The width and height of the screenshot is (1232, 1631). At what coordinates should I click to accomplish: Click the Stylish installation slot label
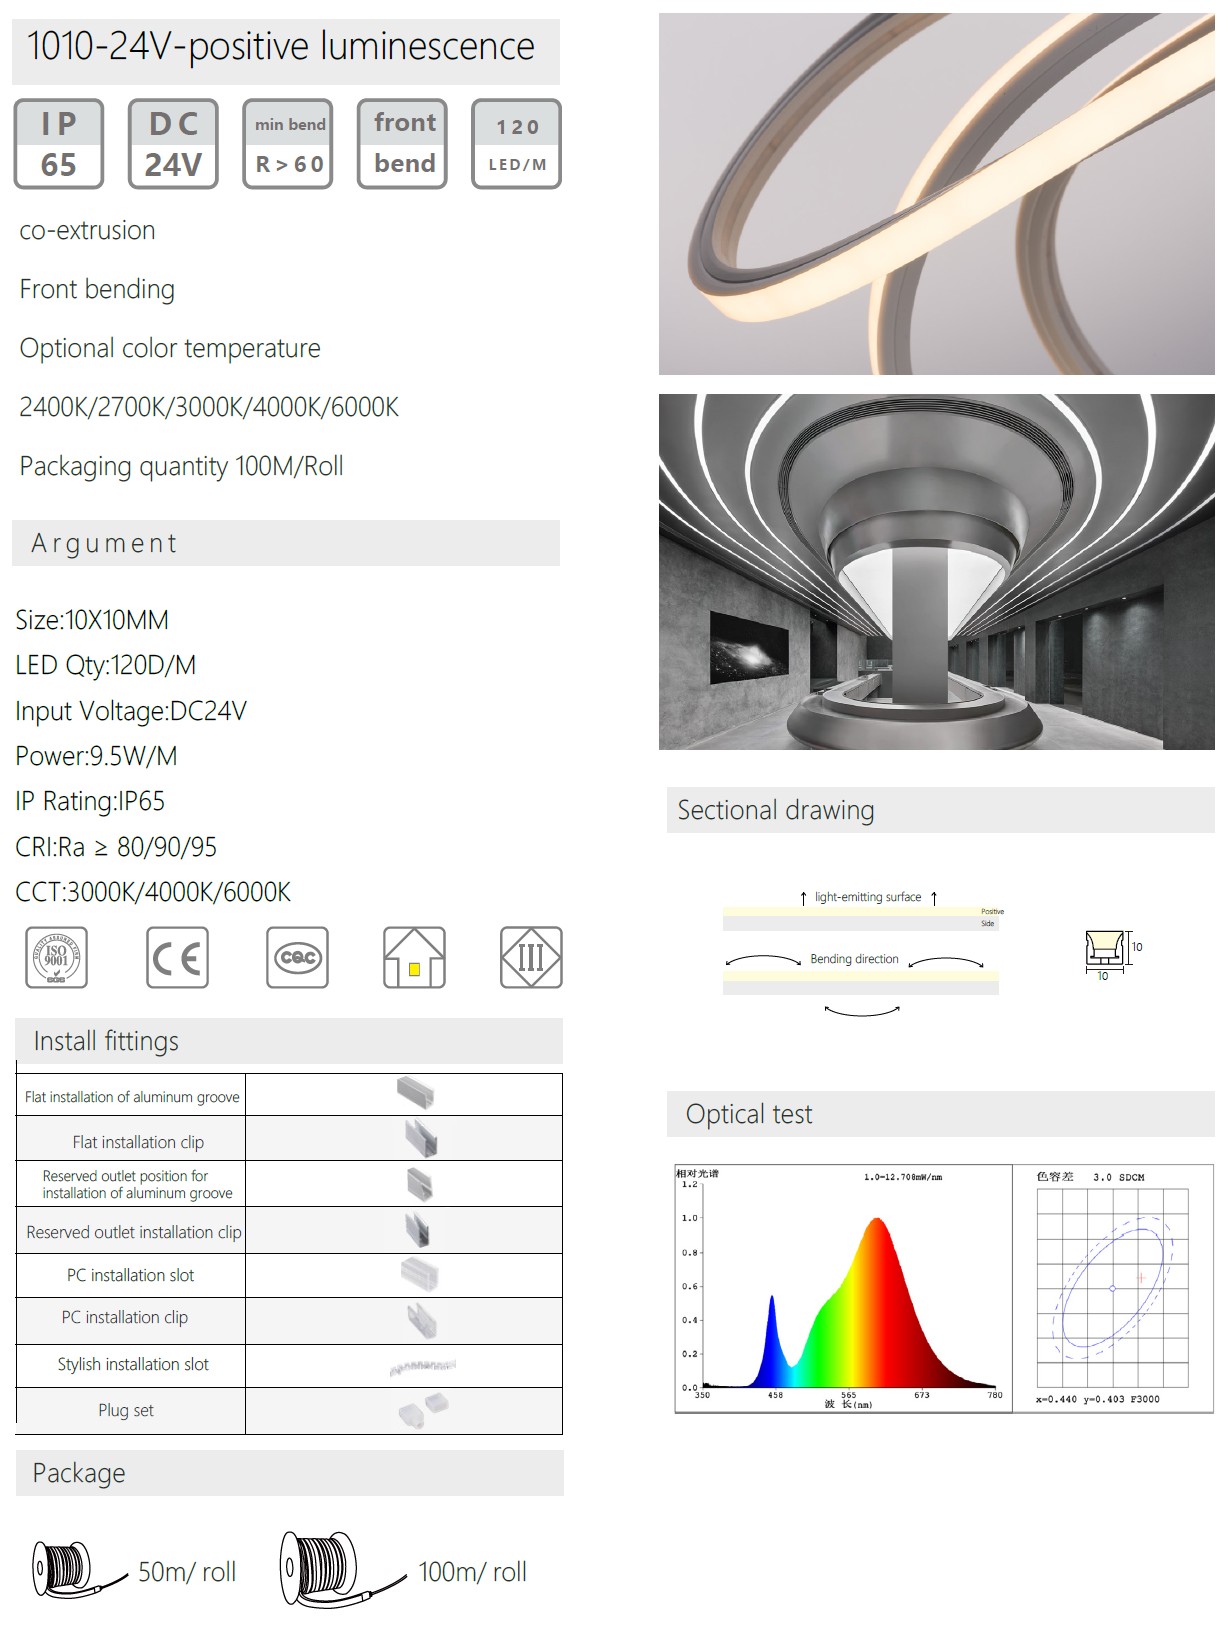click(x=133, y=1364)
